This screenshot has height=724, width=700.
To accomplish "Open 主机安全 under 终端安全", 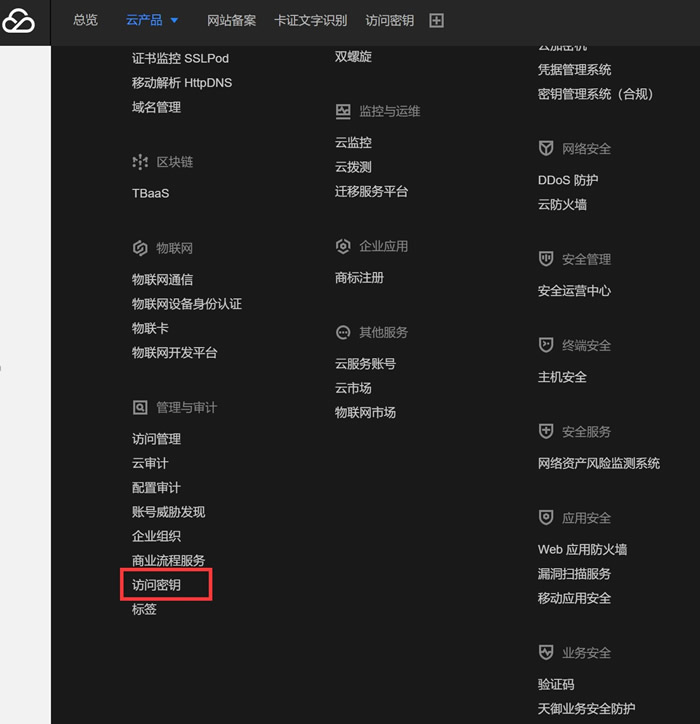I will tap(562, 377).
